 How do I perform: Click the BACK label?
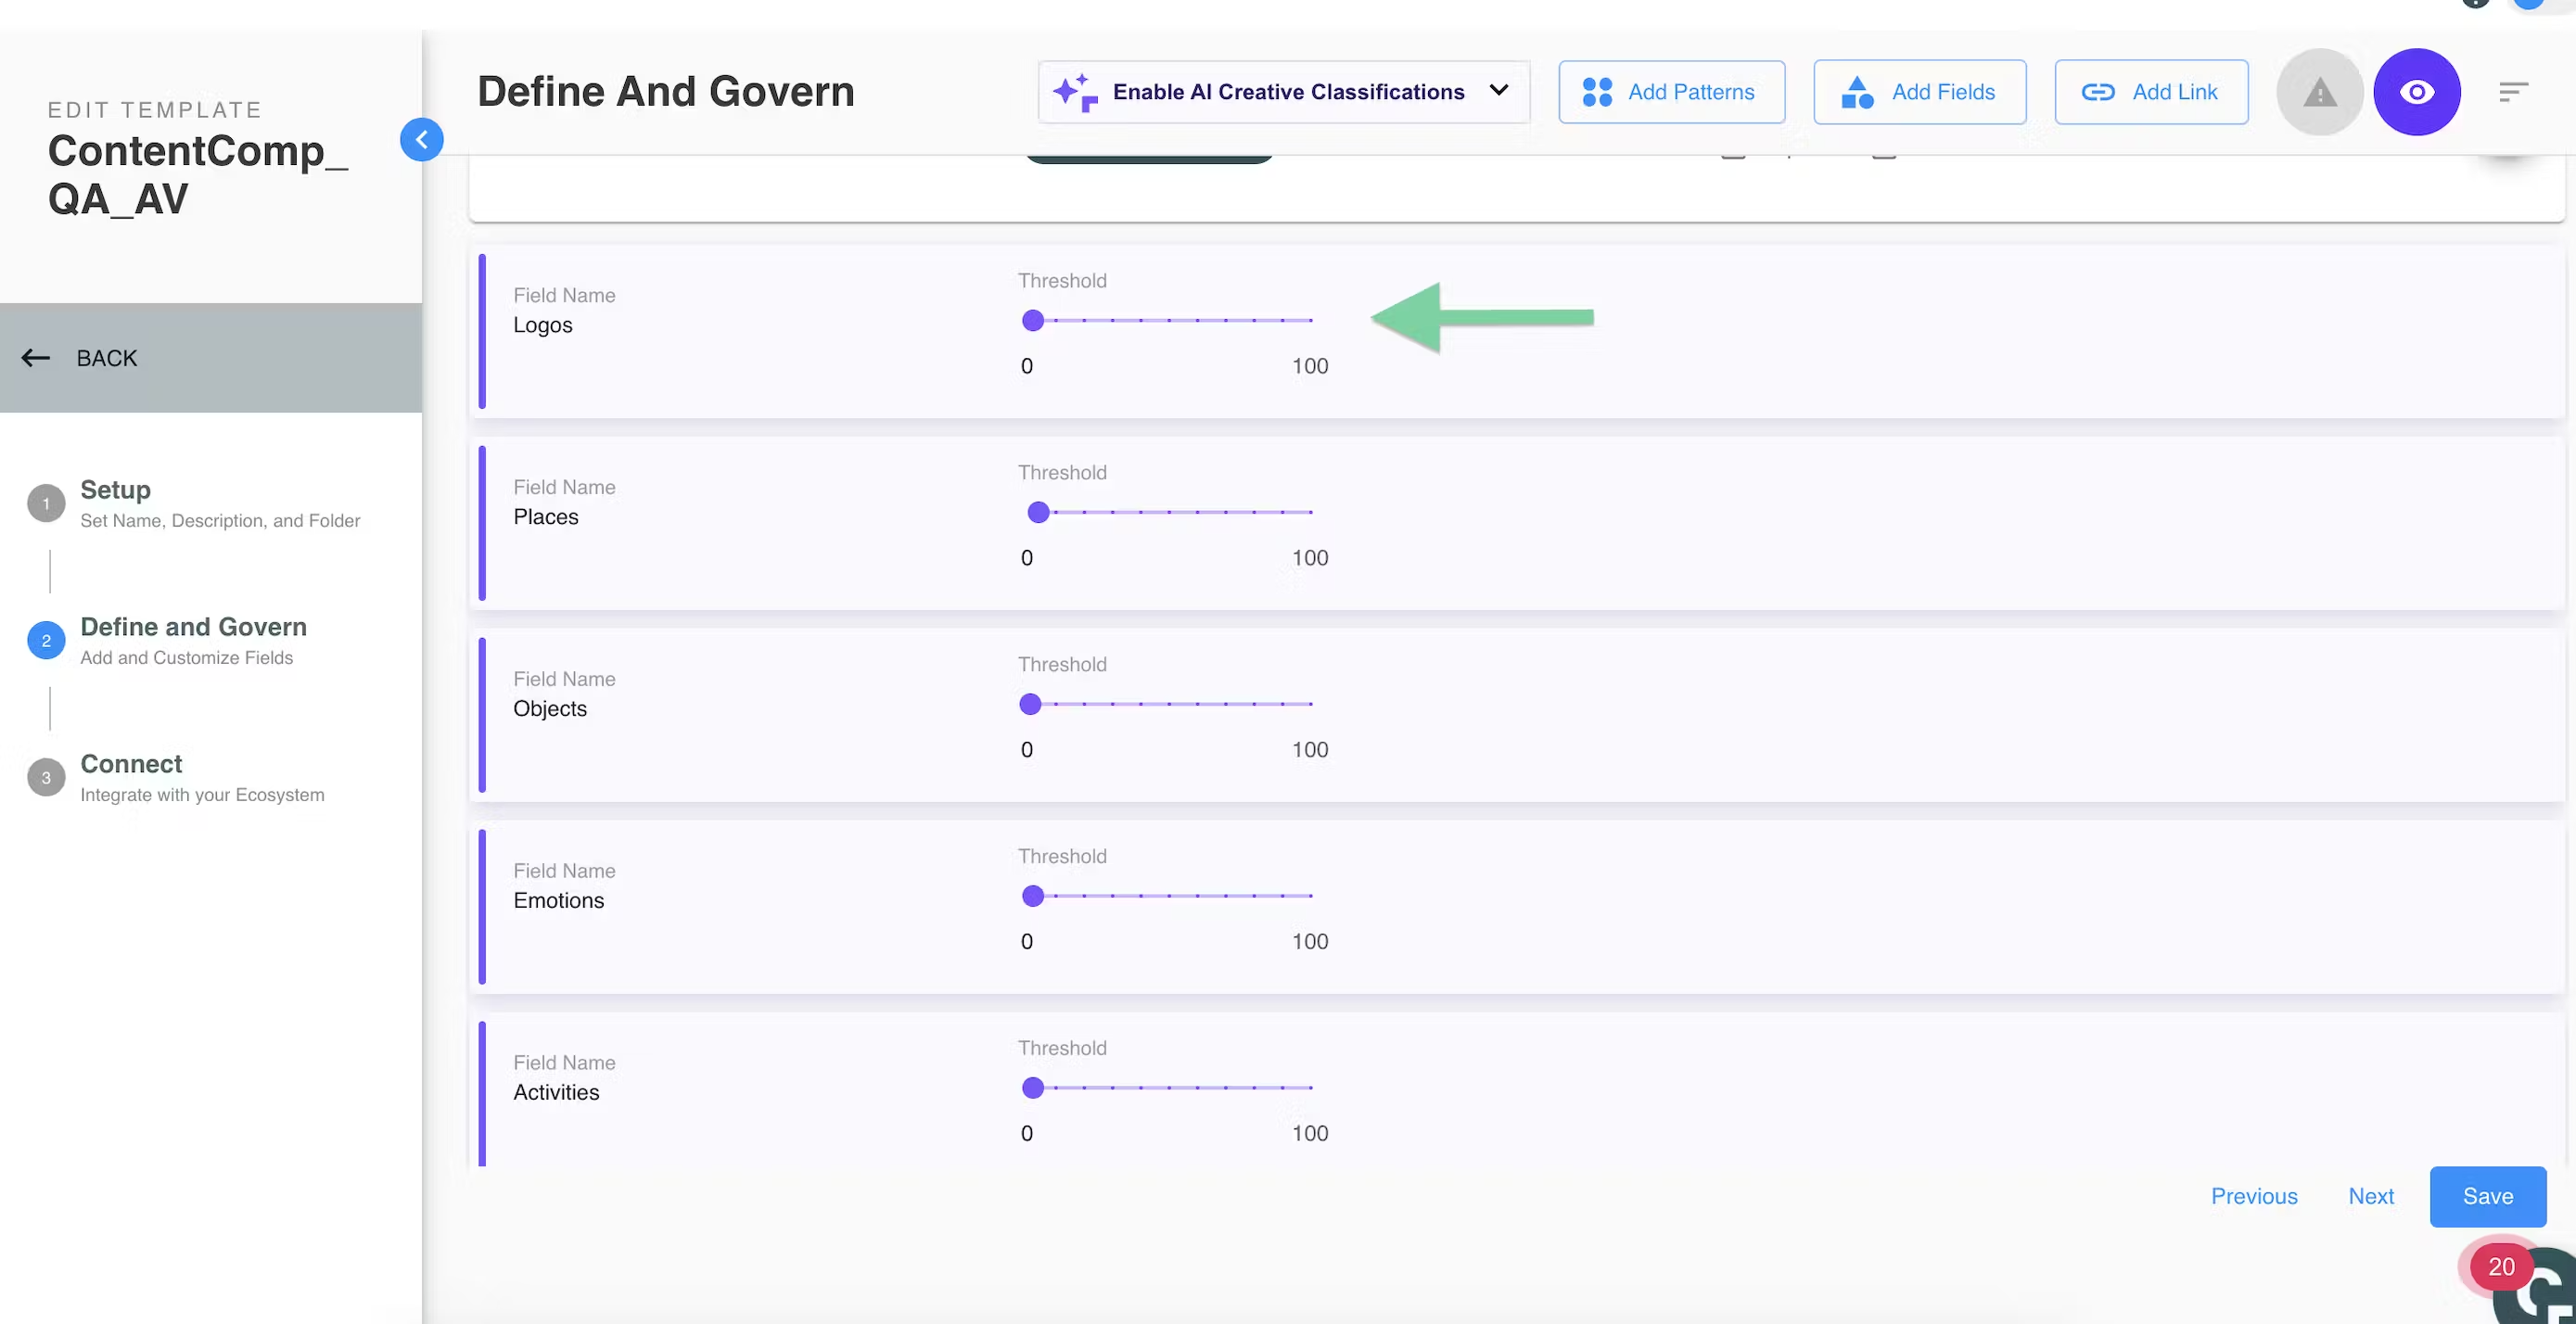[107, 358]
